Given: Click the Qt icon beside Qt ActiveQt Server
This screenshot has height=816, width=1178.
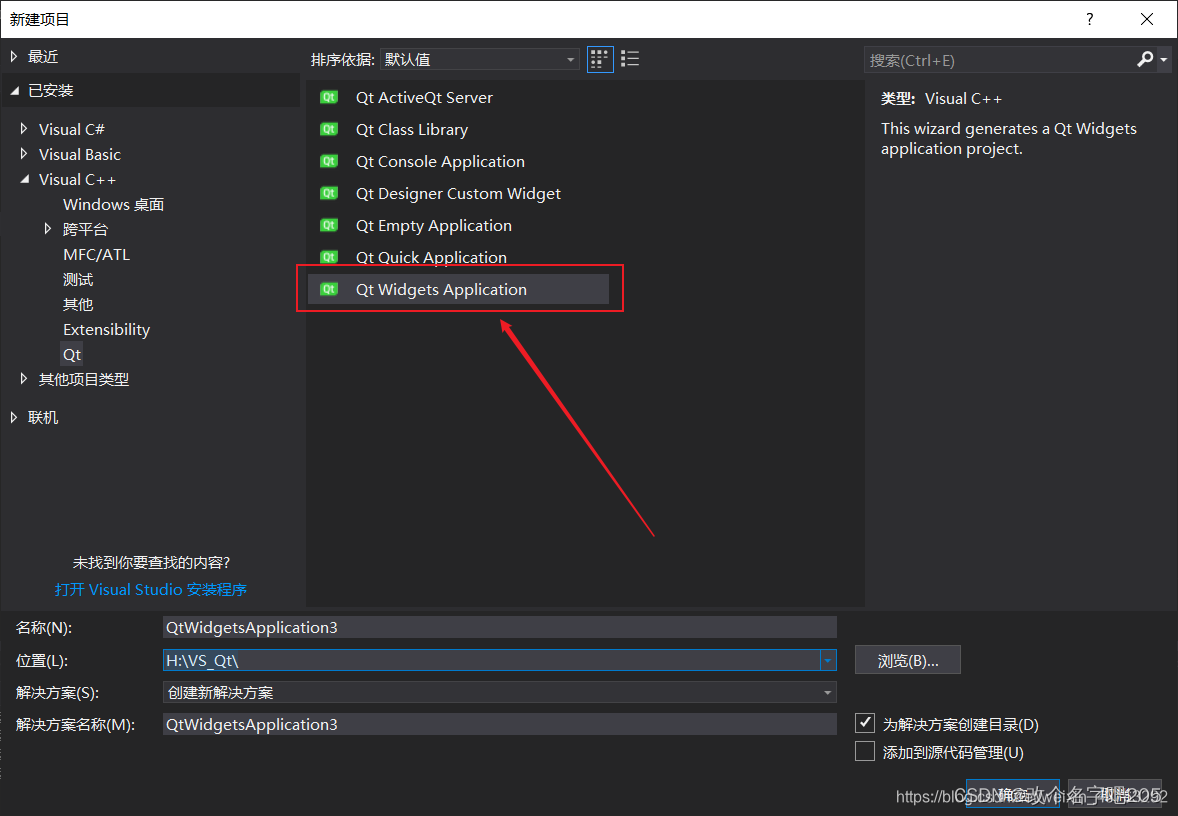Looking at the screenshot, I should [x=329, y=97].
